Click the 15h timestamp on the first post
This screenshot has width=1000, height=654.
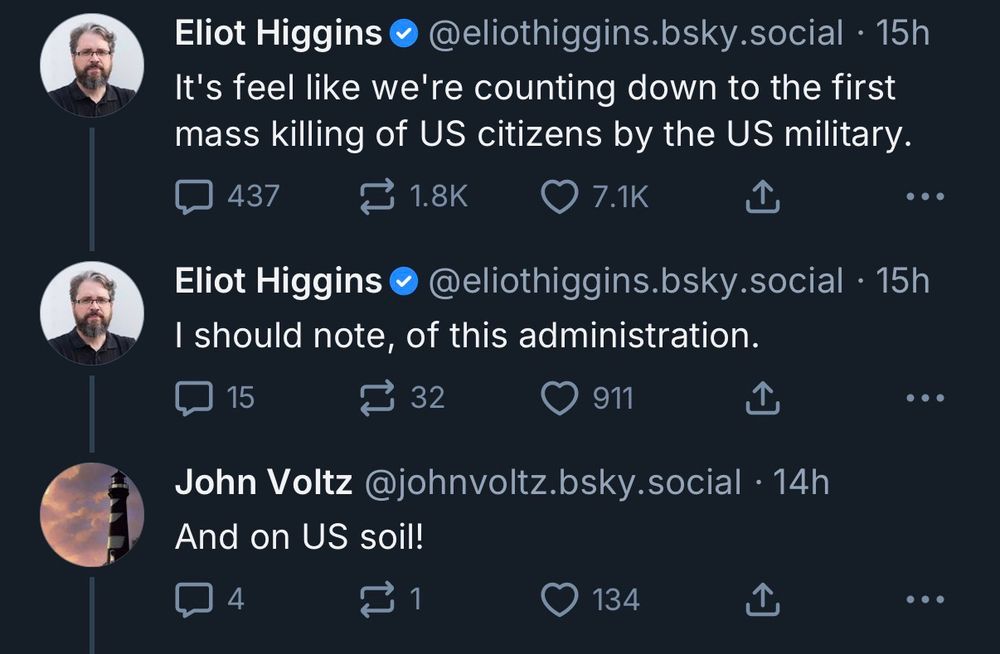tap(903, 32)
